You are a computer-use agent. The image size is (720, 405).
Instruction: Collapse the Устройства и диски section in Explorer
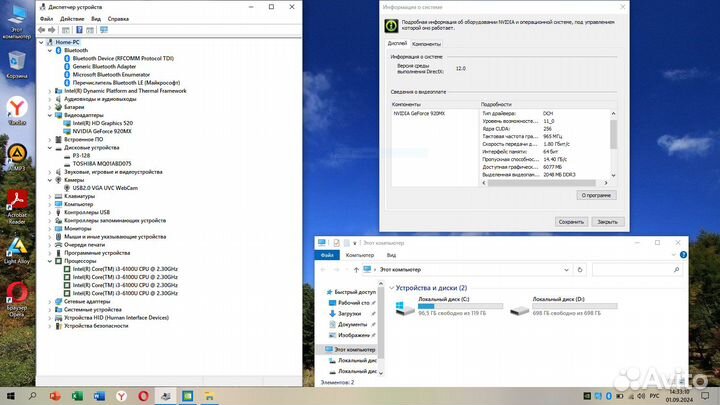(x=392, y=288)
